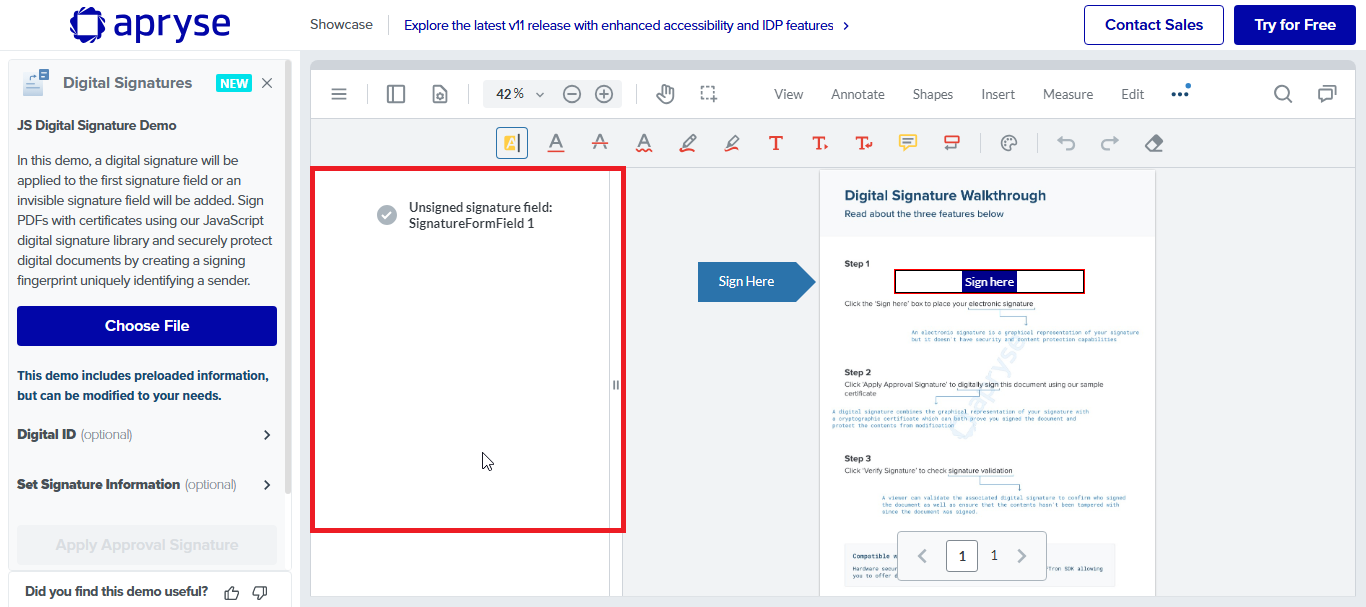Toggle the left side panel

point(396,94)
